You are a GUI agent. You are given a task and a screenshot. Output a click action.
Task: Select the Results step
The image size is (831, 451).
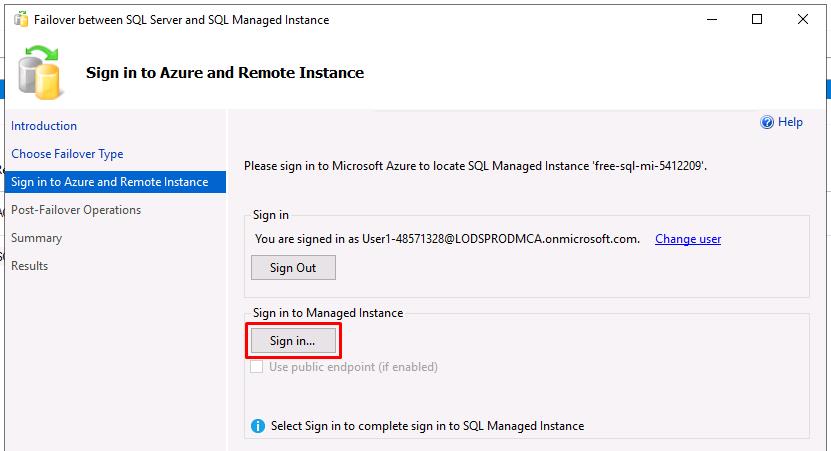coord(30,266)
